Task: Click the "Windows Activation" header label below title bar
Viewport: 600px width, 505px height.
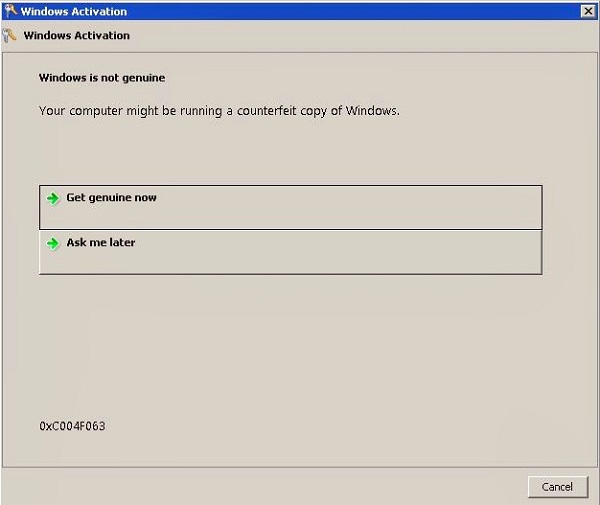Action: point(76,35)
